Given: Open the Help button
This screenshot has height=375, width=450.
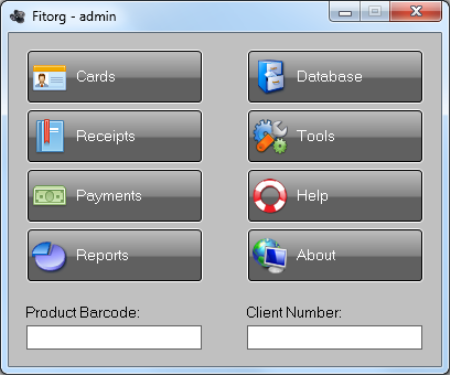Looking at the screenshot, I should [x=335, y=196].
